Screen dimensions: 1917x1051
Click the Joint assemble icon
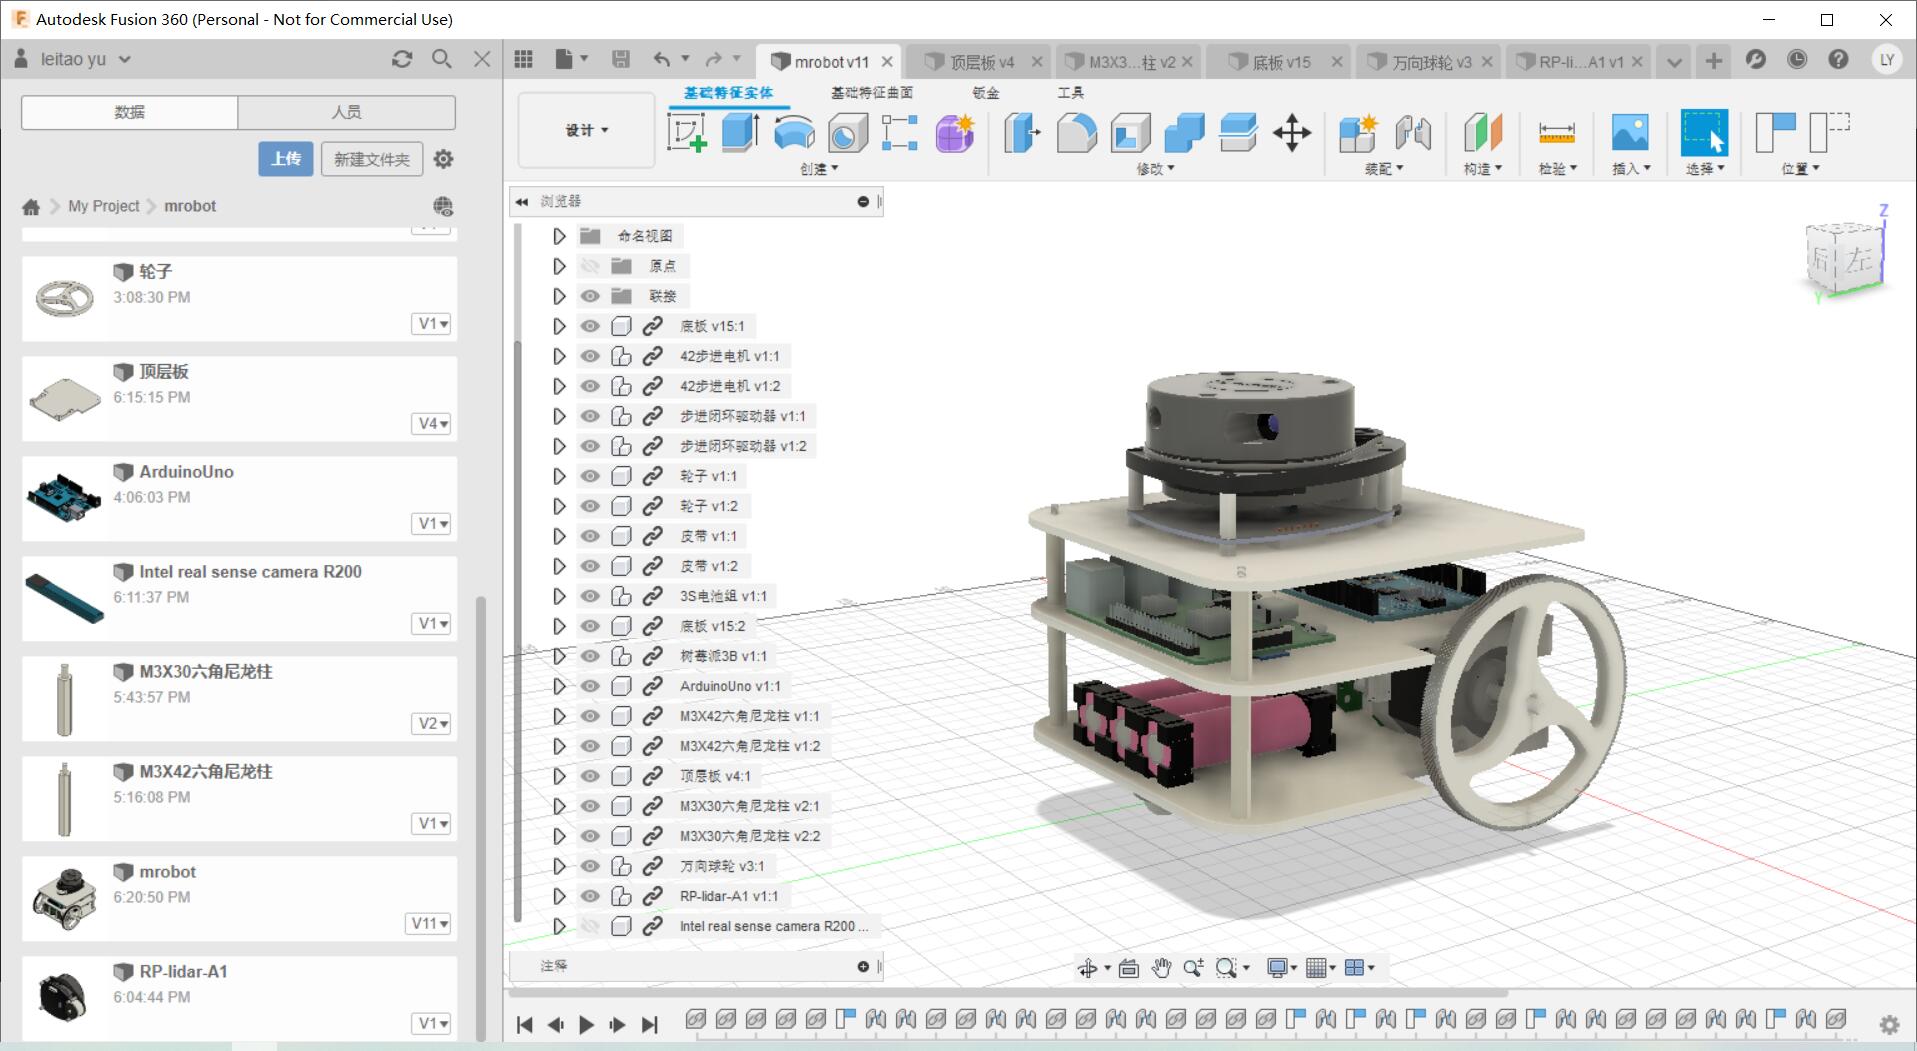1413,132
